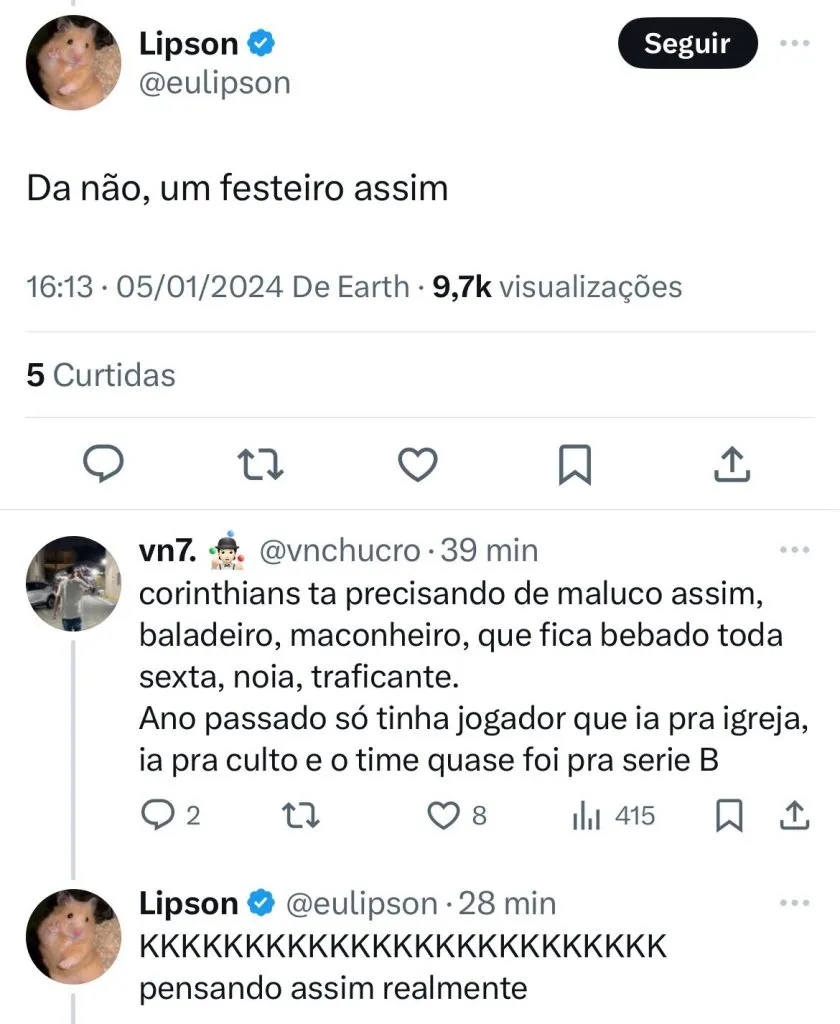Open more options on Lipson's reply
This screenshot has height=1024, width=840.
pos(794,904)
